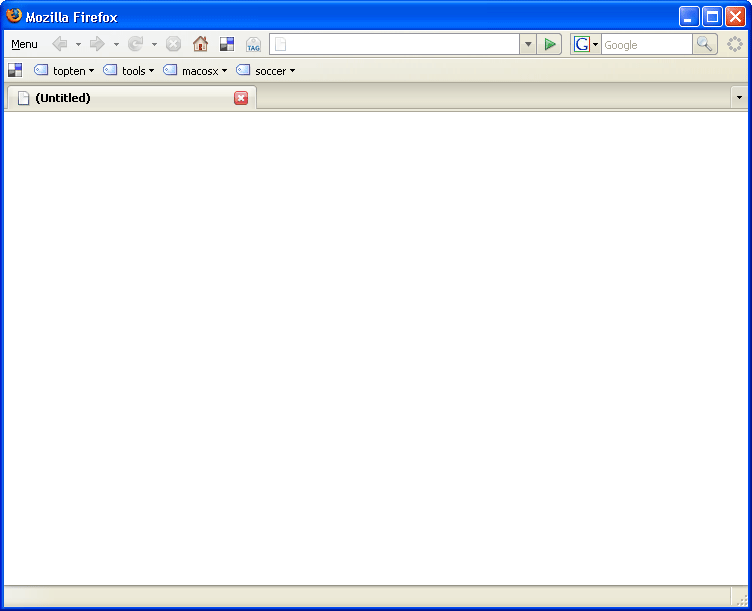This screenshot has width=752, height=611.
Task: Open the Back history dropdown arrow
Action: click(78, 45)
